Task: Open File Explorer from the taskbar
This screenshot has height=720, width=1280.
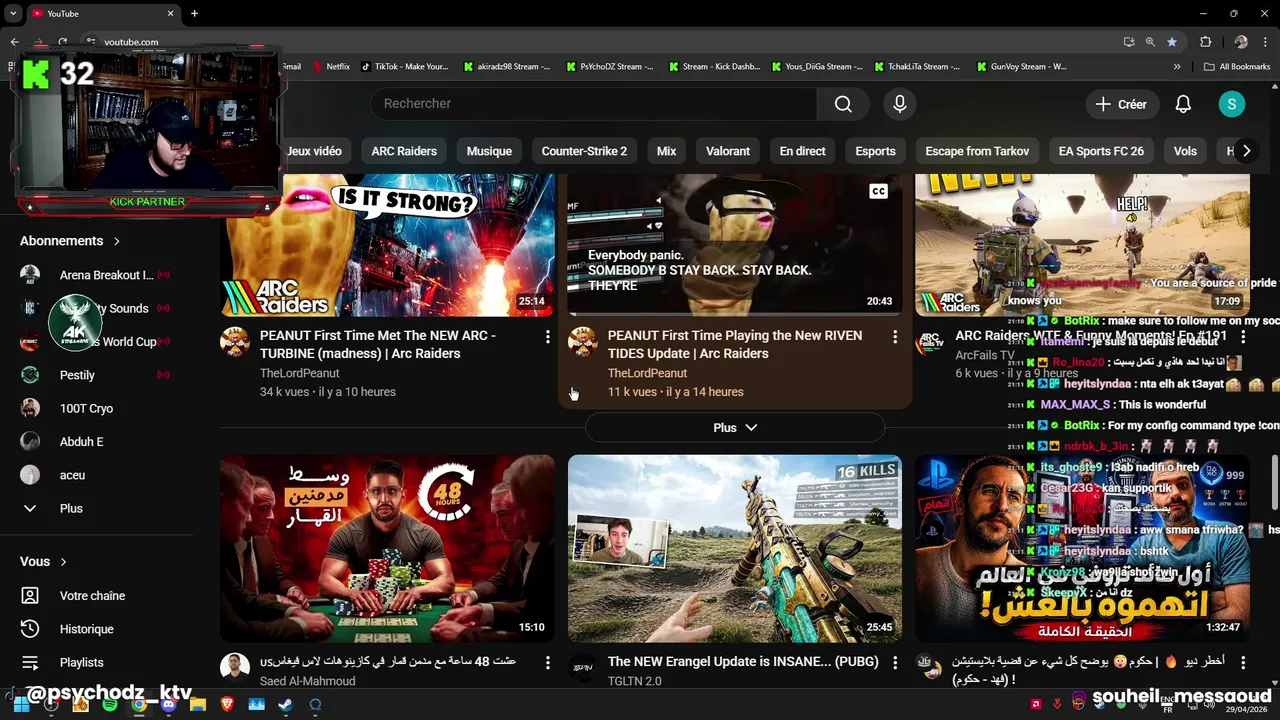Action: [197, 705]
